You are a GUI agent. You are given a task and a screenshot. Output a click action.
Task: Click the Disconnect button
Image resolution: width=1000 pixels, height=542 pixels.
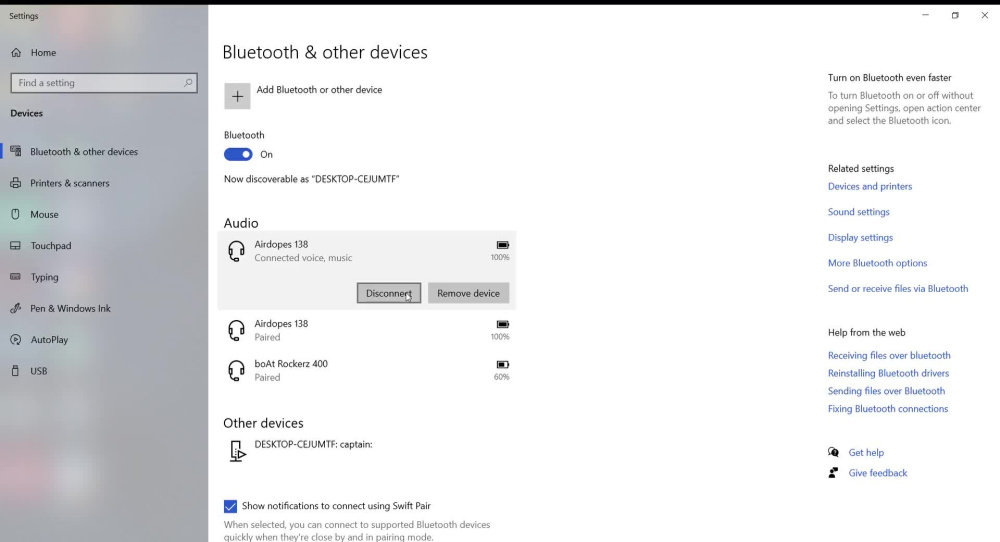pyautogui.click(x=388, y=293)
